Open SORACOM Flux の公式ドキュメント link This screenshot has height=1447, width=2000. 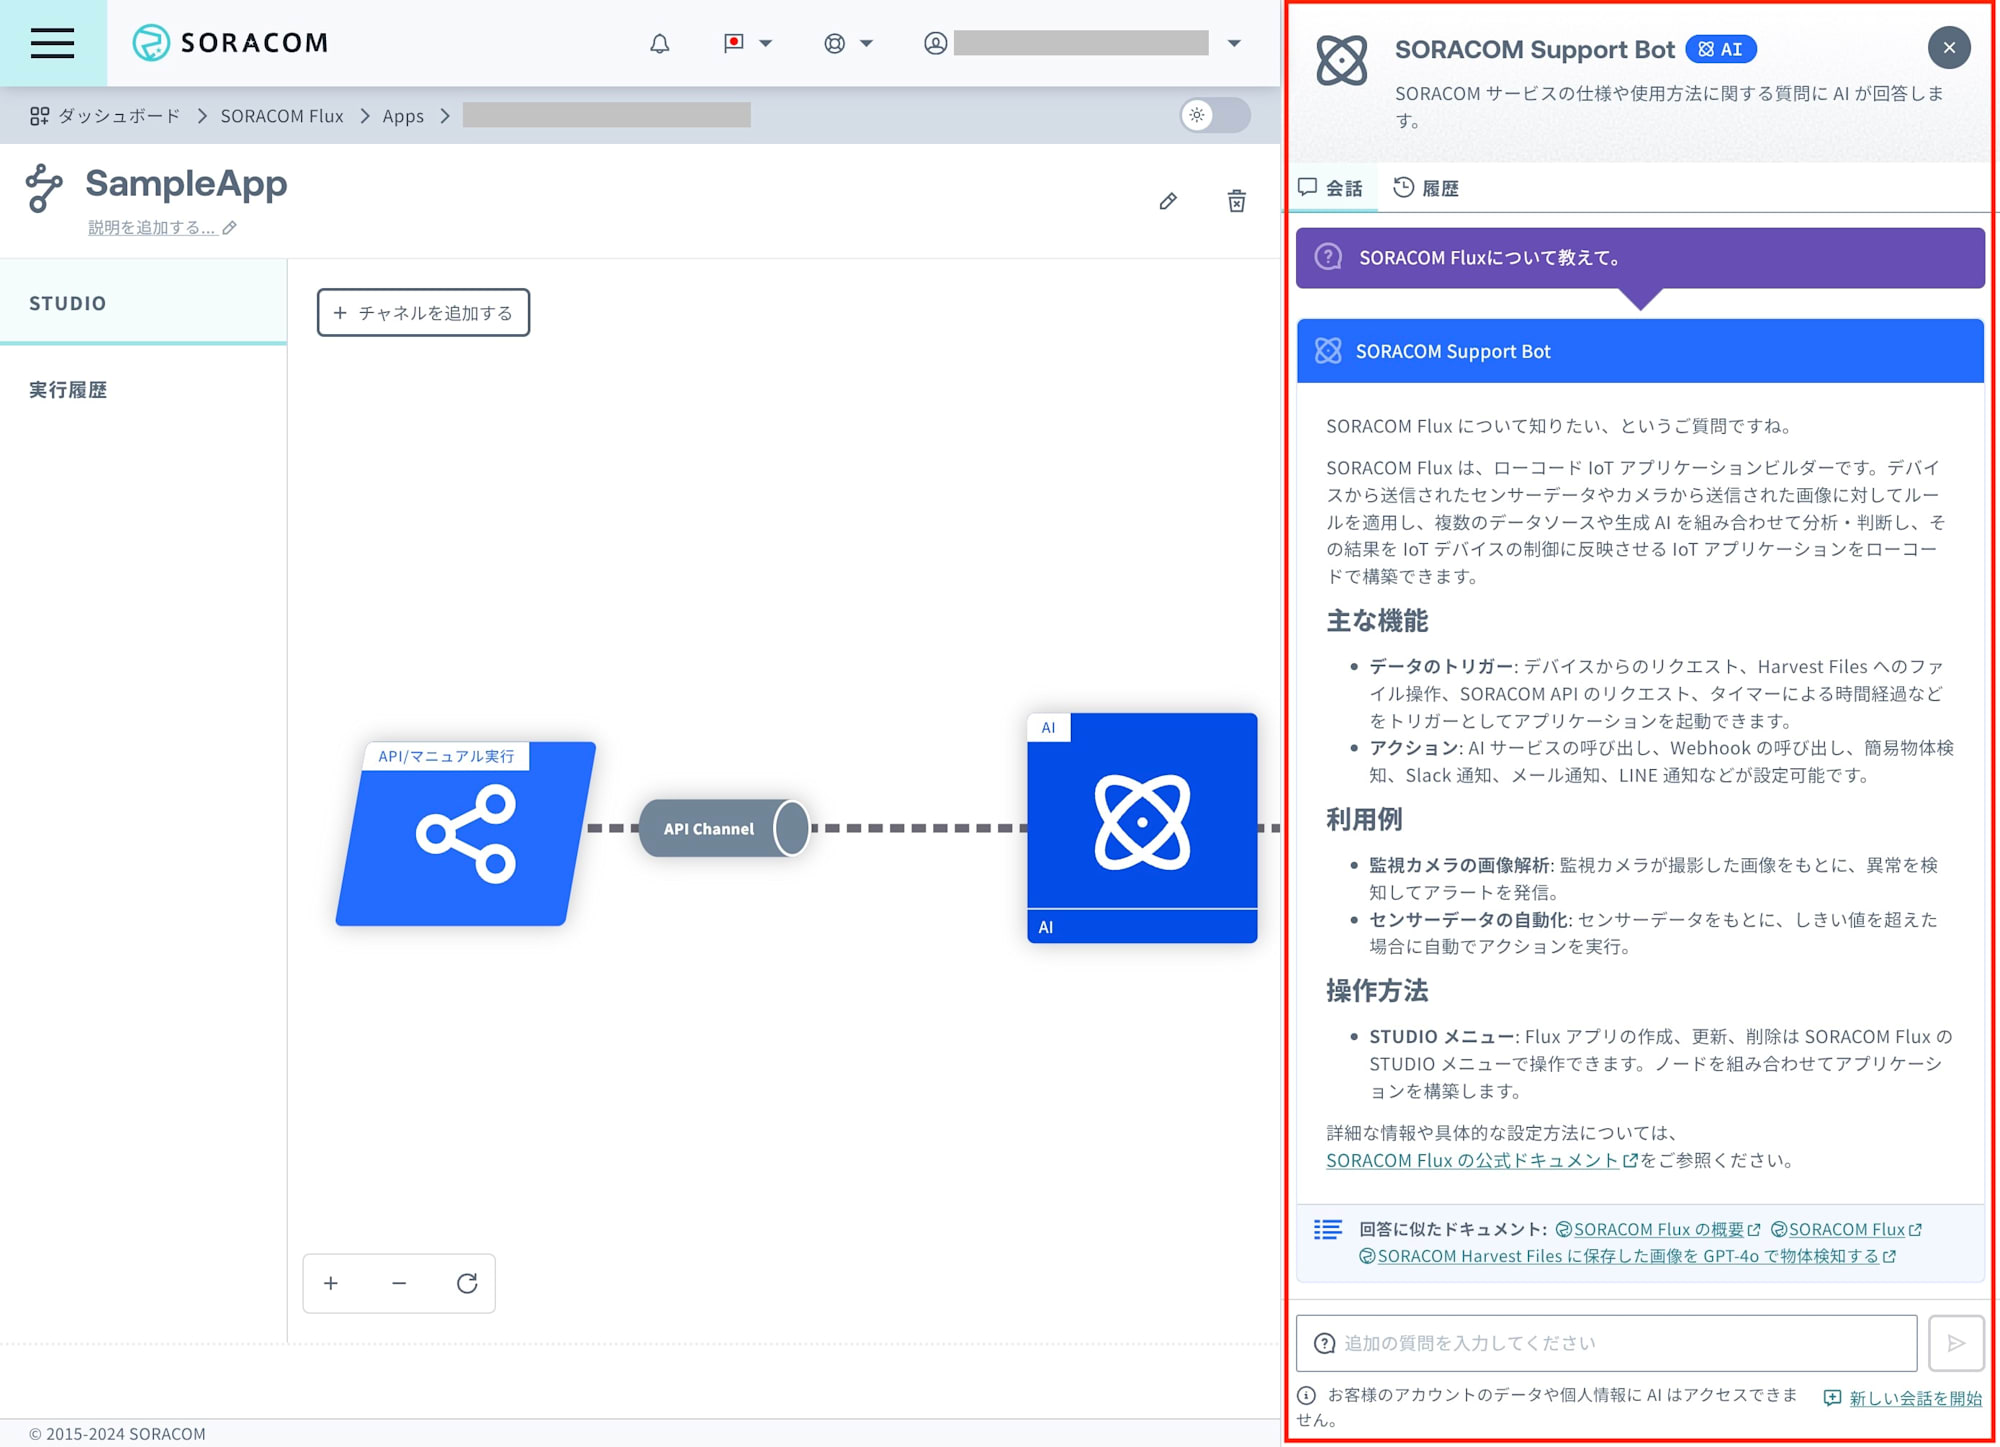[1482, 1160]
